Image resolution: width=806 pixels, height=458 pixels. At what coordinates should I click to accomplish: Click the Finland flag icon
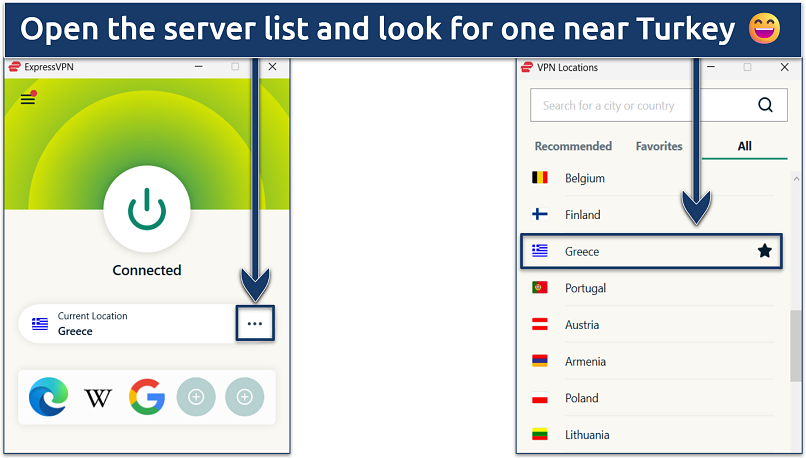tap(540, 214)
